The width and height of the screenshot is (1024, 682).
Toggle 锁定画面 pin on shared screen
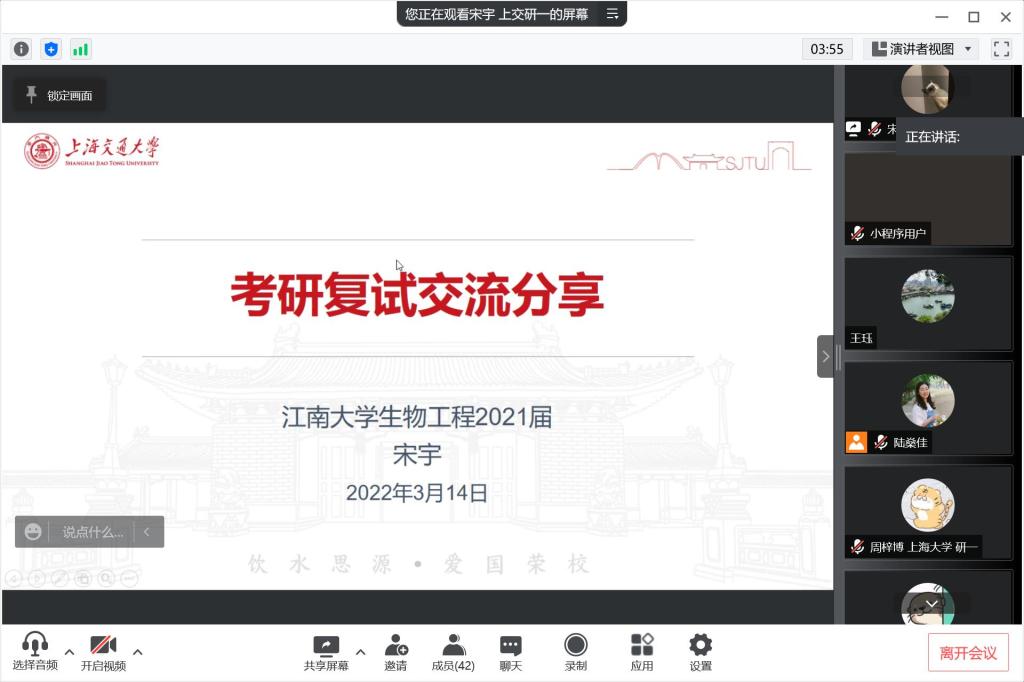(58, 95)
